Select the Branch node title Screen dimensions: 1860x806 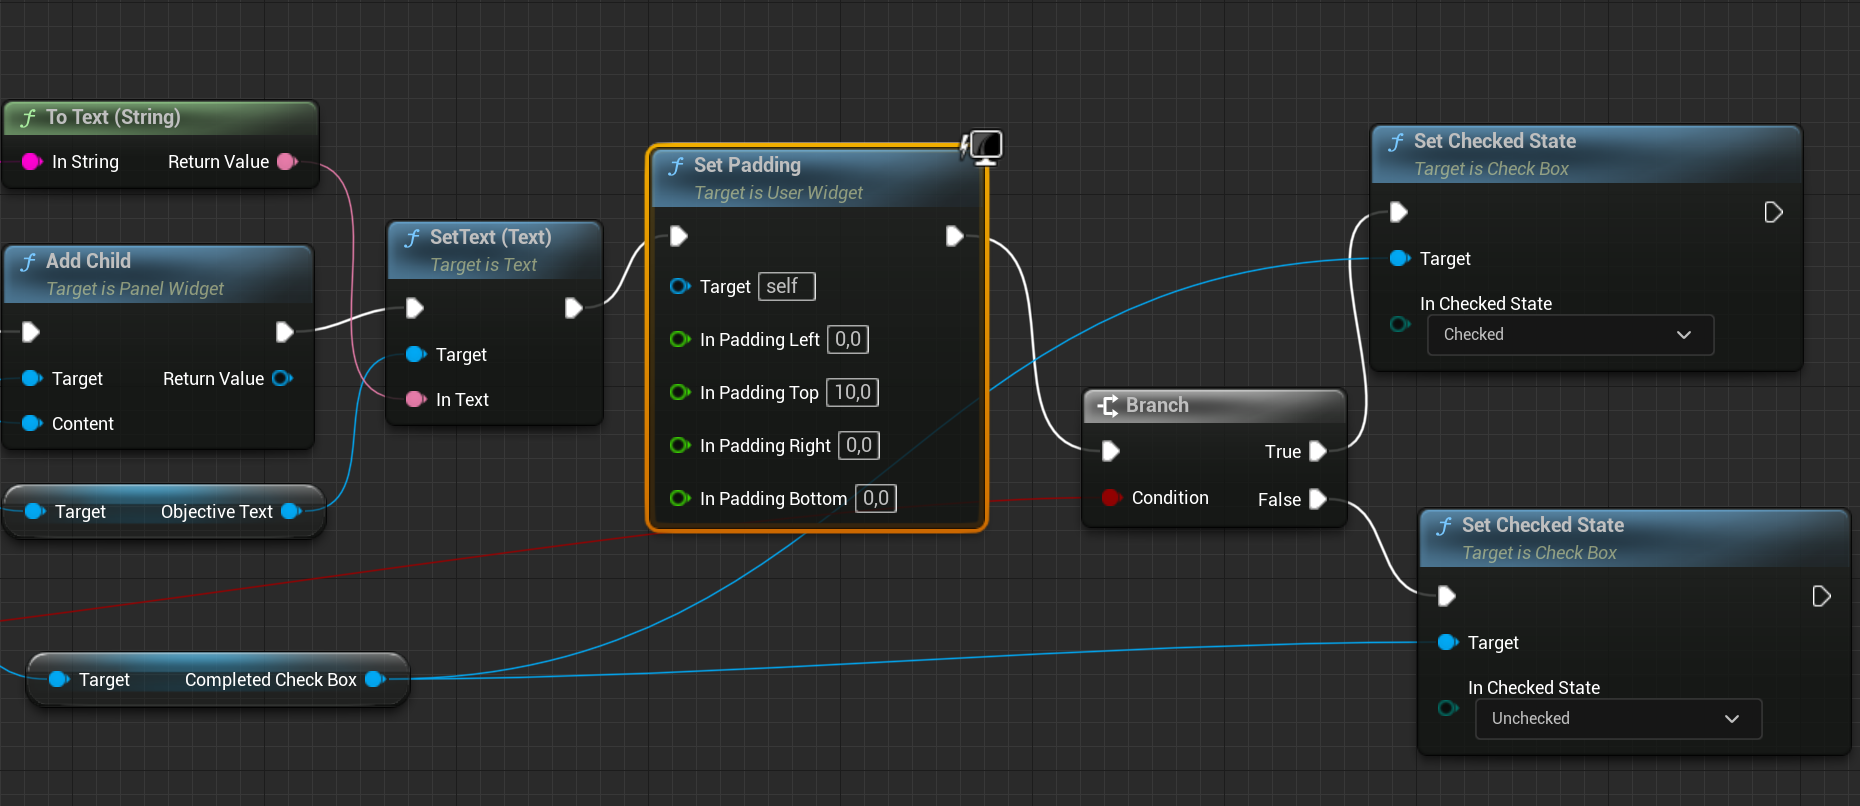tap(1157, 405)
